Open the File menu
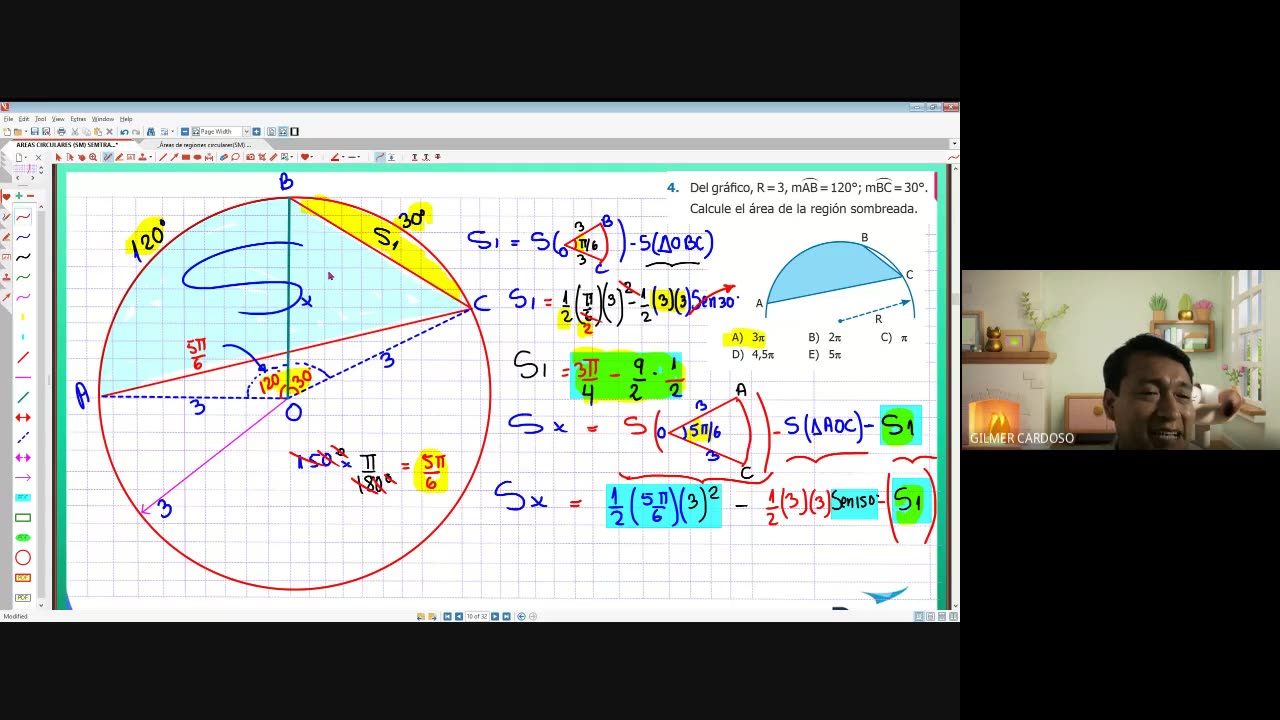This screenshot has width=1280, height=720. coord(8,119)
